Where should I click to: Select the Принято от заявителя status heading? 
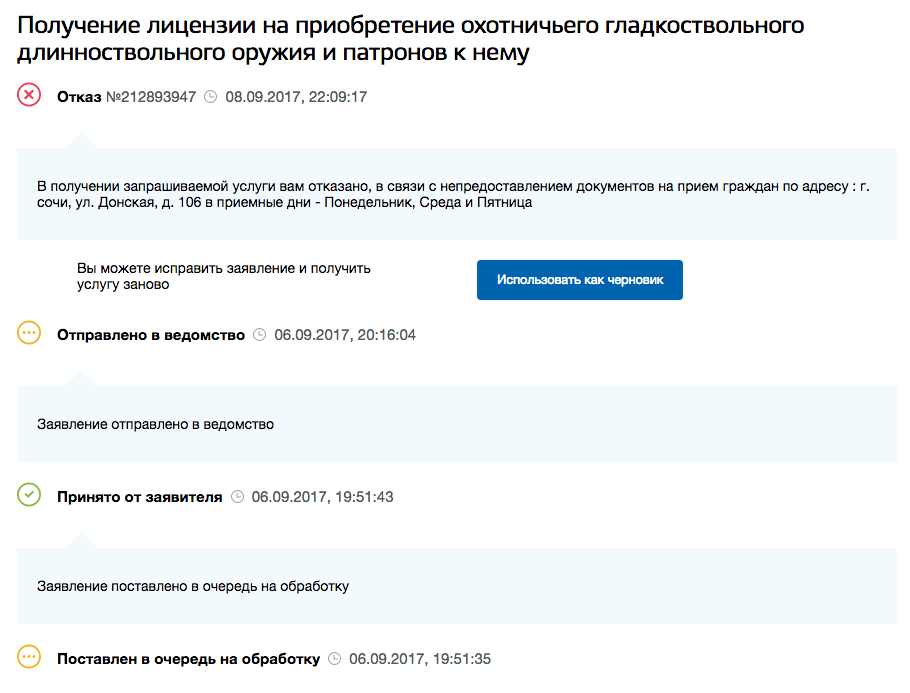[139, 496]
